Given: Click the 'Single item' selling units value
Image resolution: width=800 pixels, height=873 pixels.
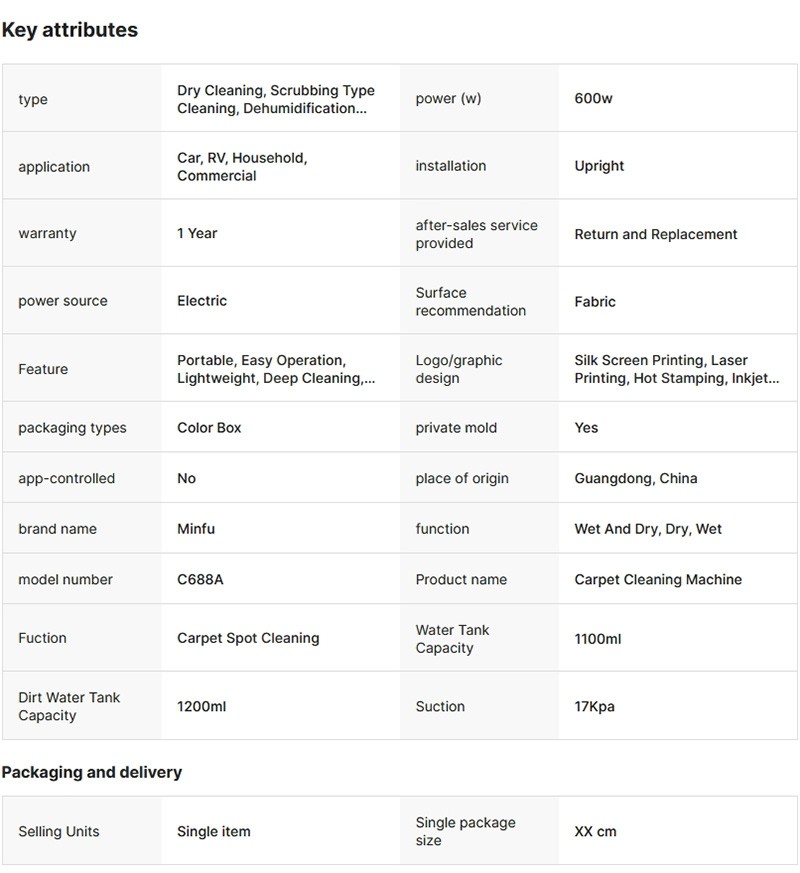Looking at the screenshot, I should [x=214, y=832].
